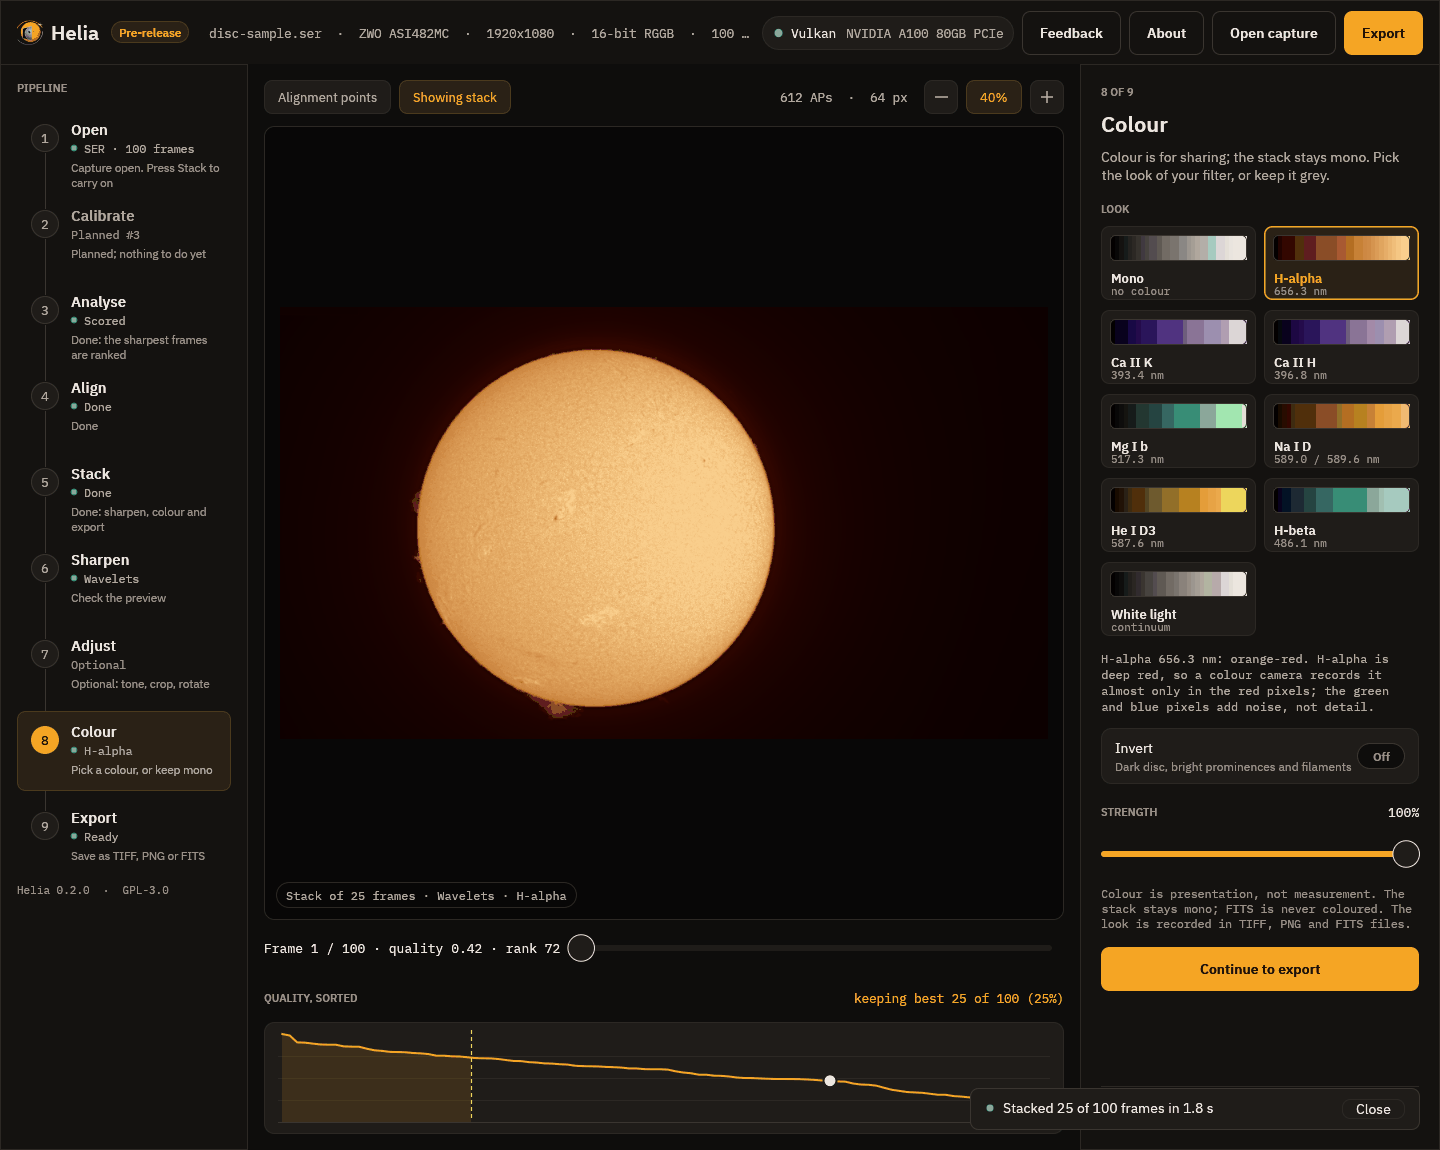This screenshot has height=1150, width=1440.
Task: Select the Mg I b look
Action: click(x=1178, y=431)
